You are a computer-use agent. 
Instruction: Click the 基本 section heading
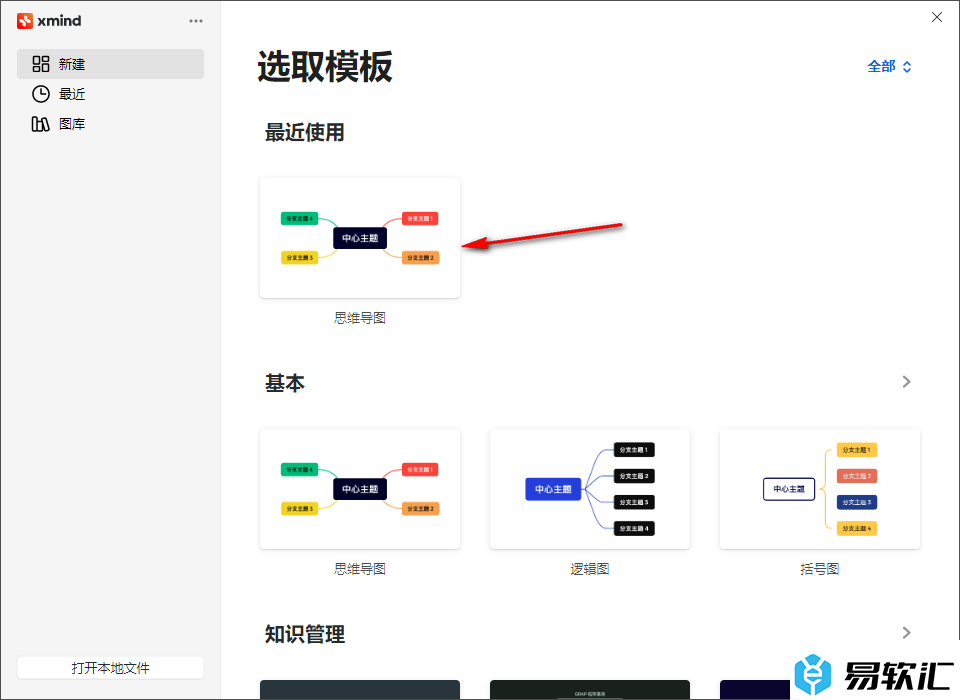(285, 383)
